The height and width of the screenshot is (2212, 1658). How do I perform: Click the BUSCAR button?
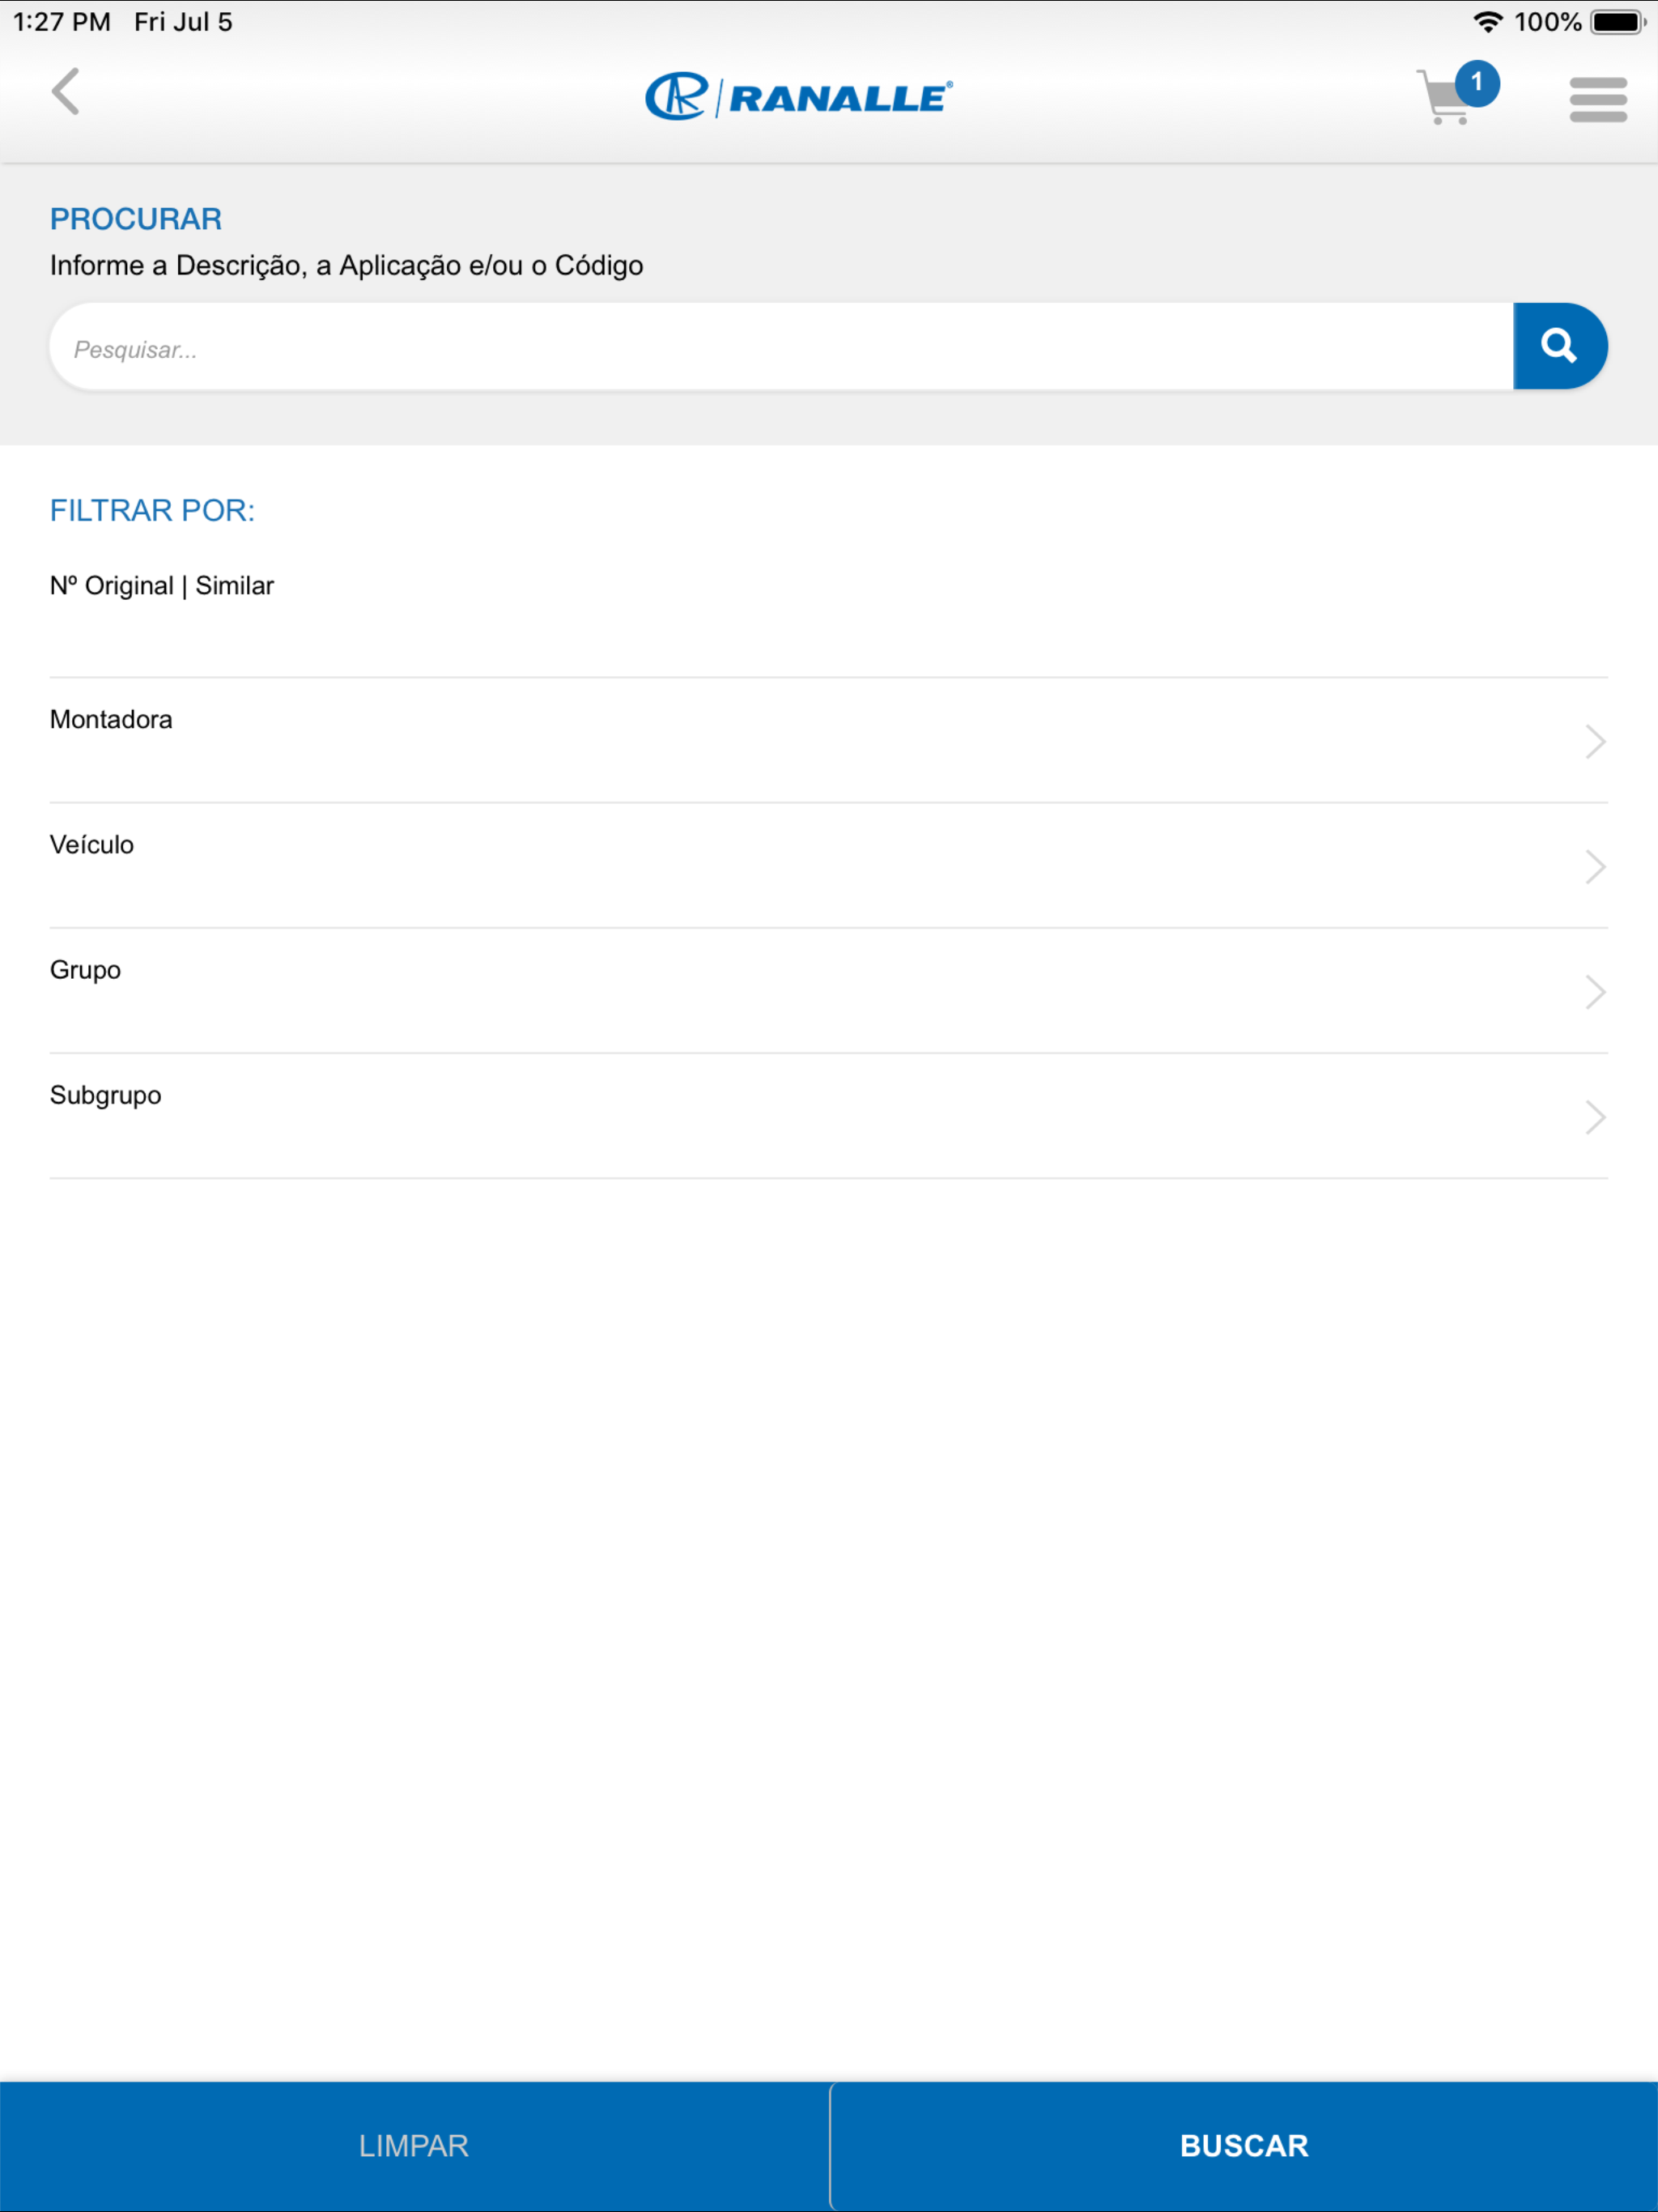(x=1244, y=2146)
